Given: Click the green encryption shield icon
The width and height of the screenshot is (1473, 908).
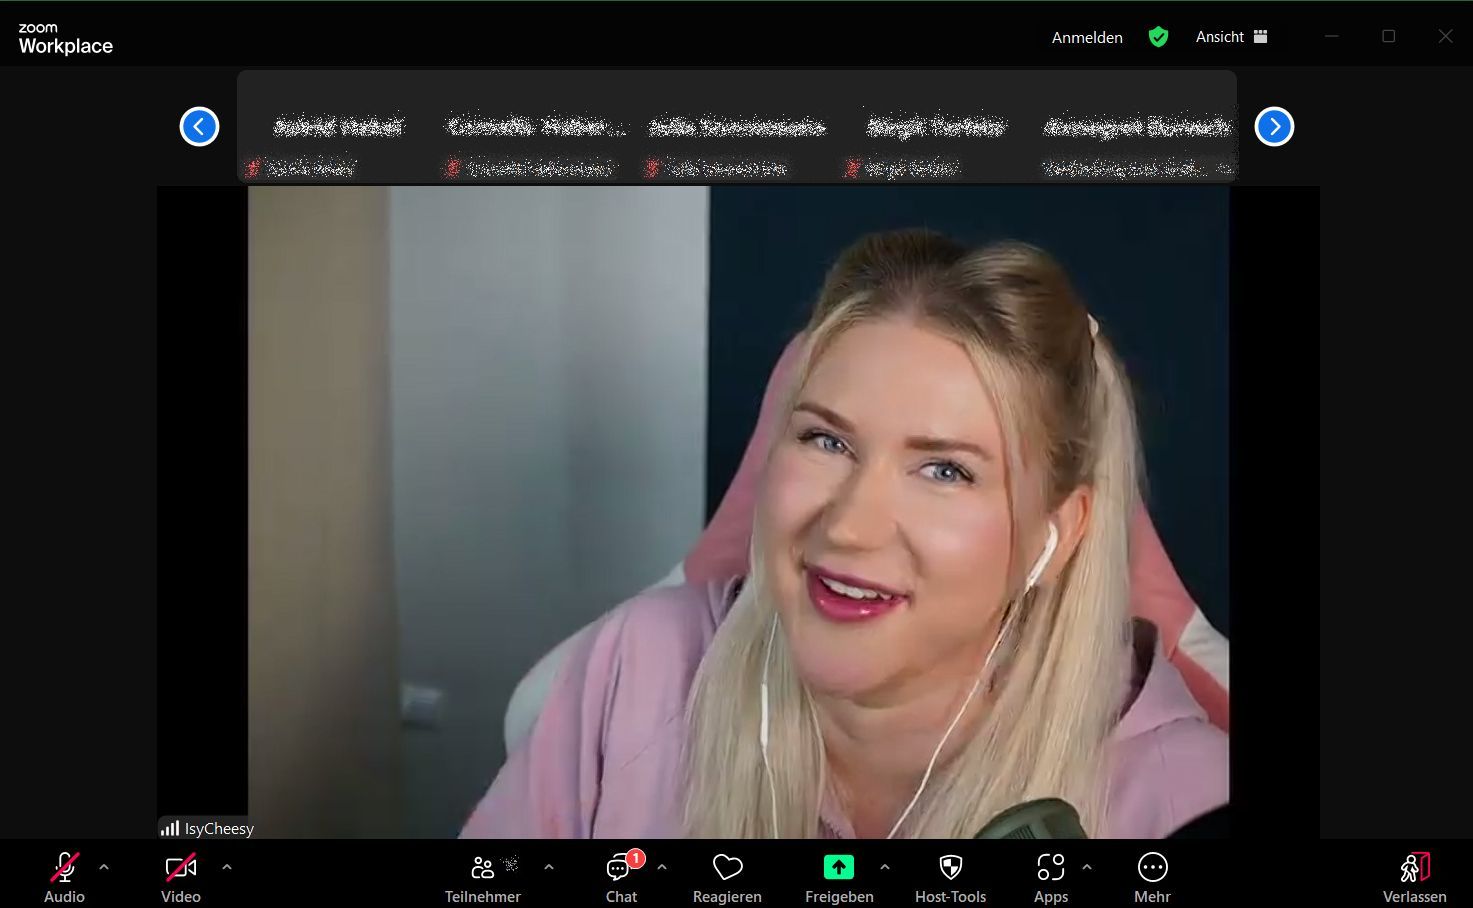Looking at the screenshot, I should pos(1158,37).
